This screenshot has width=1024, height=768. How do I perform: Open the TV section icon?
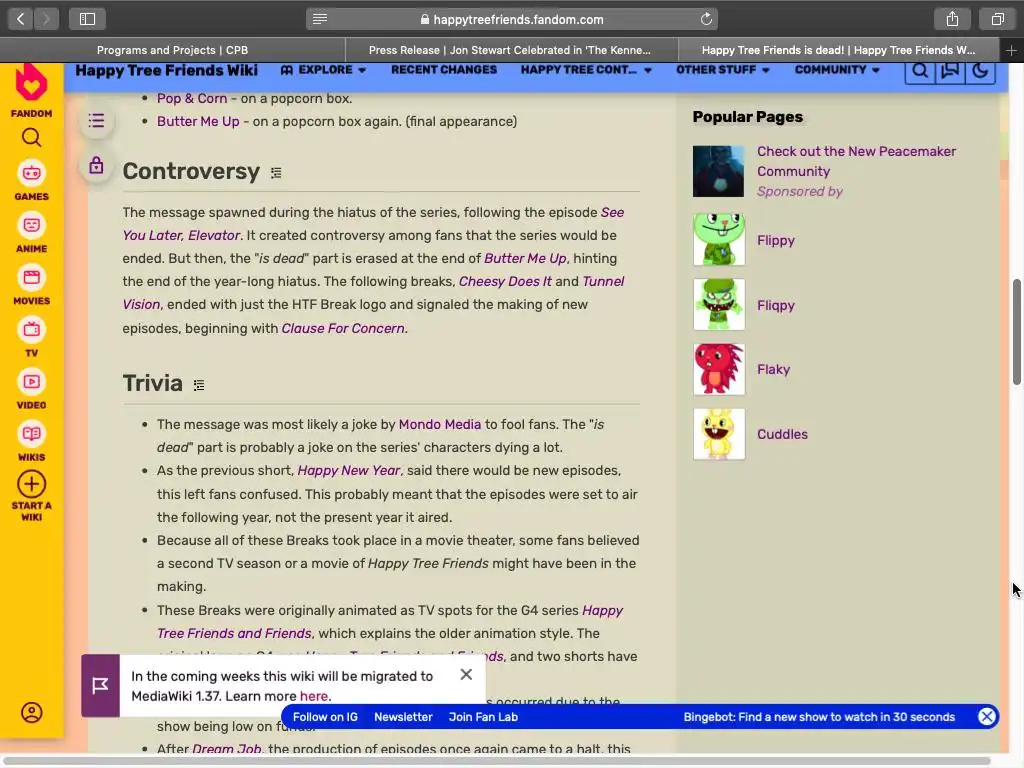(31, 330)
